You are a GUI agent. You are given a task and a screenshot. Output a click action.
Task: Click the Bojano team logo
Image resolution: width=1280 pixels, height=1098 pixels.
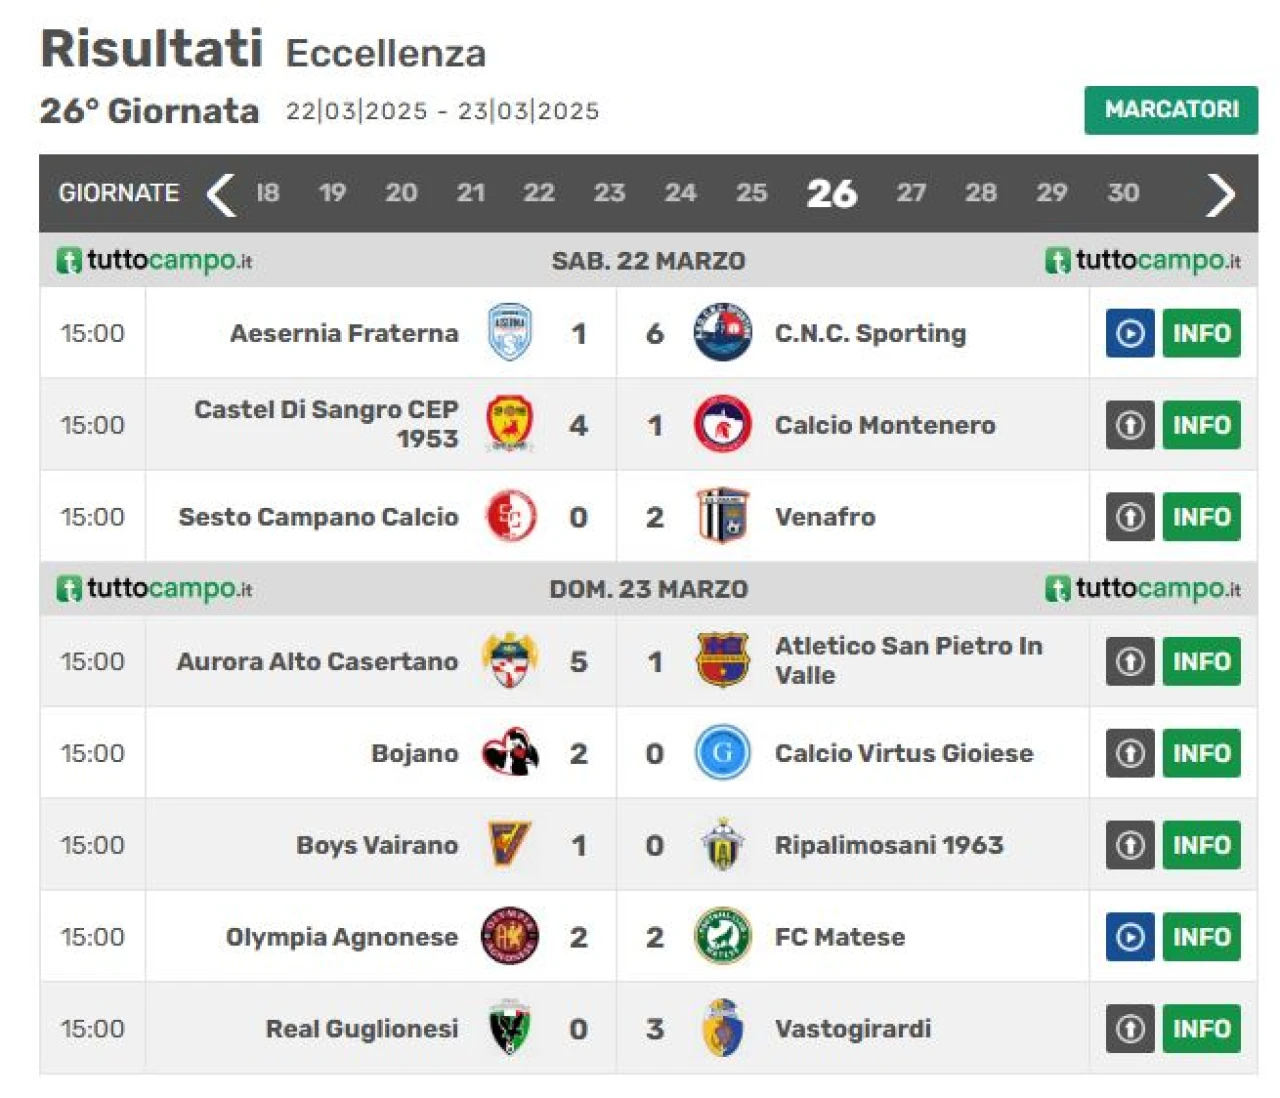510,753
